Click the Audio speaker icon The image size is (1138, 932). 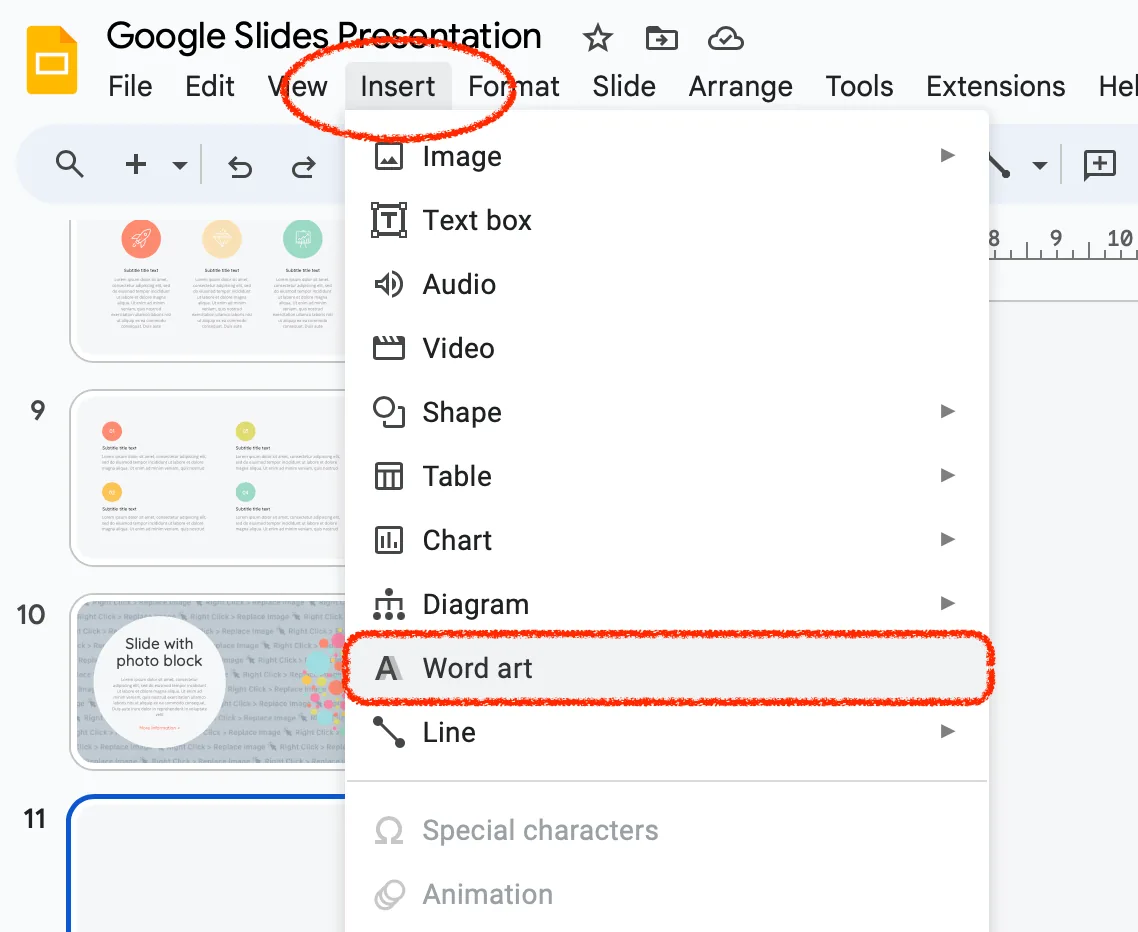[x=389, y=284]
